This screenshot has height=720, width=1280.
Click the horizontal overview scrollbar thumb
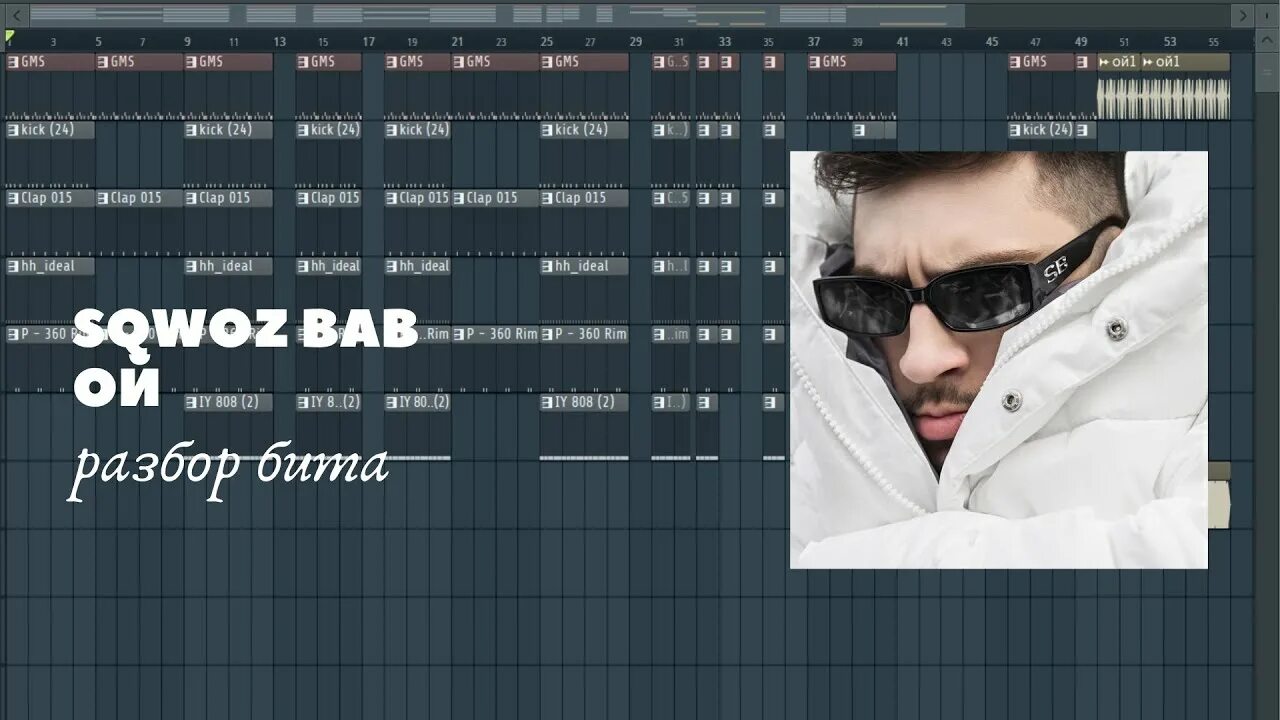[497, 15]
